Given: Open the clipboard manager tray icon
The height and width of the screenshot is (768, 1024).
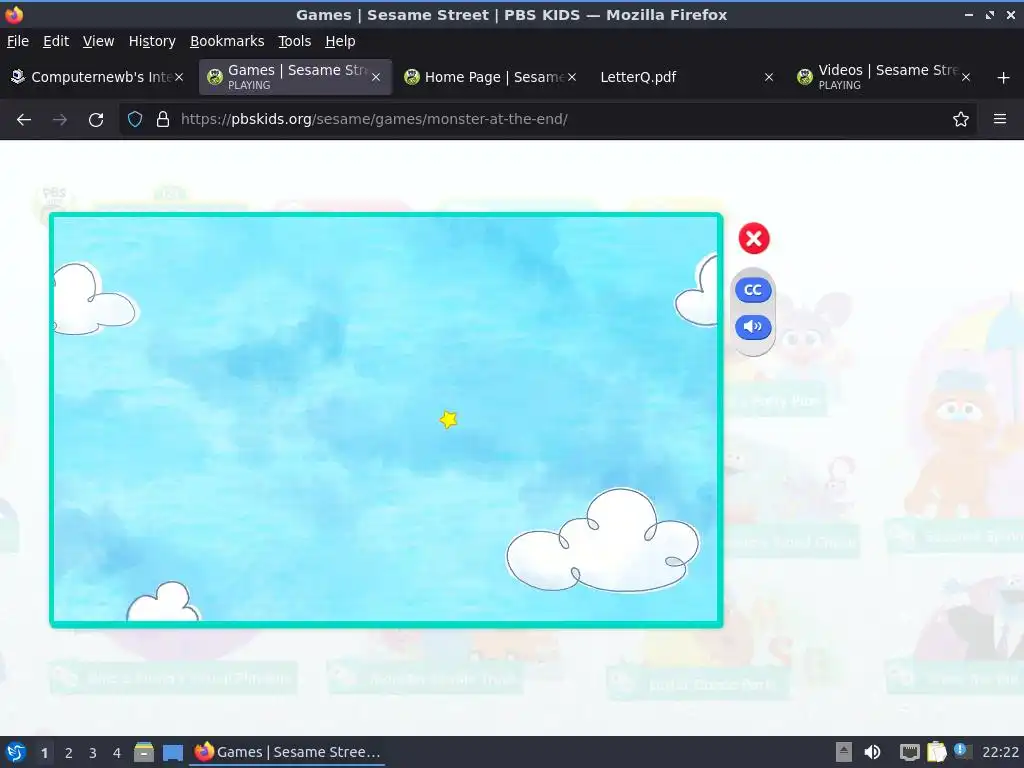Looking at the screenshot, I should pyautogui.click(x=936, y=752).
